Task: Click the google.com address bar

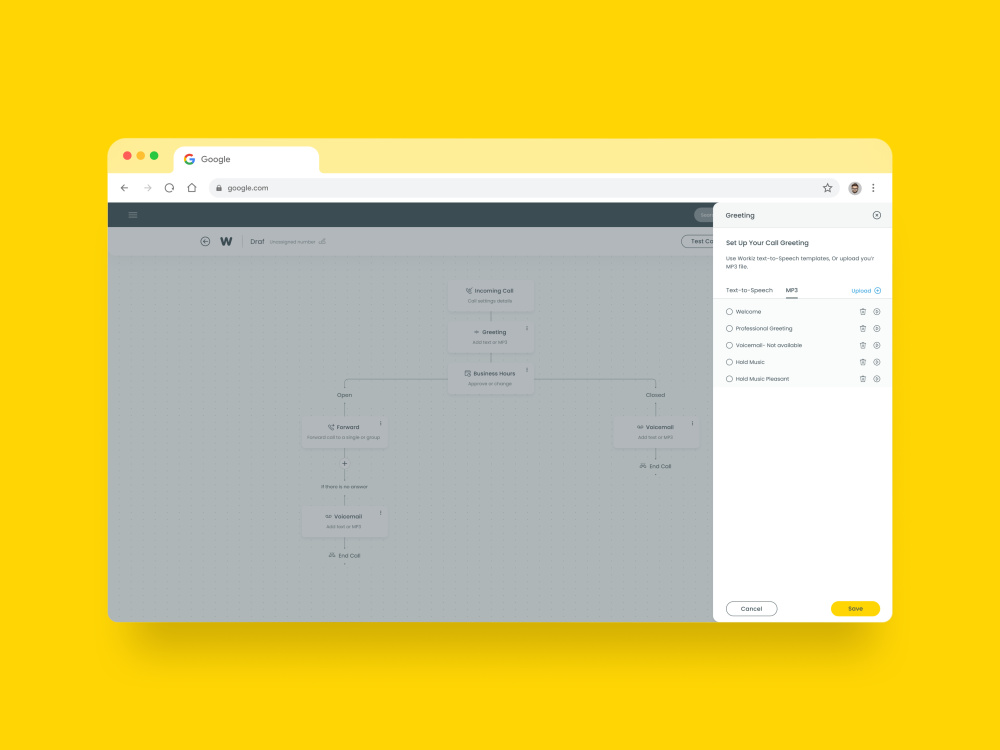Action: point(523,188)
